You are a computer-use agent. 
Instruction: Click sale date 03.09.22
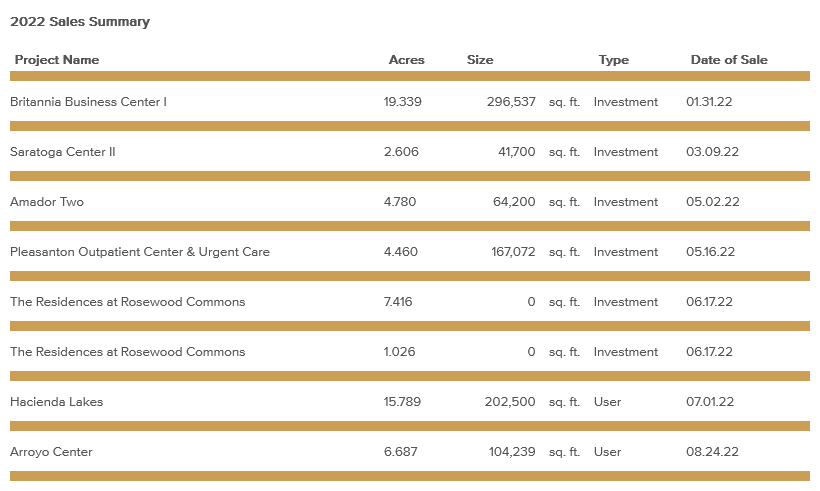click(x=712, y=152)
